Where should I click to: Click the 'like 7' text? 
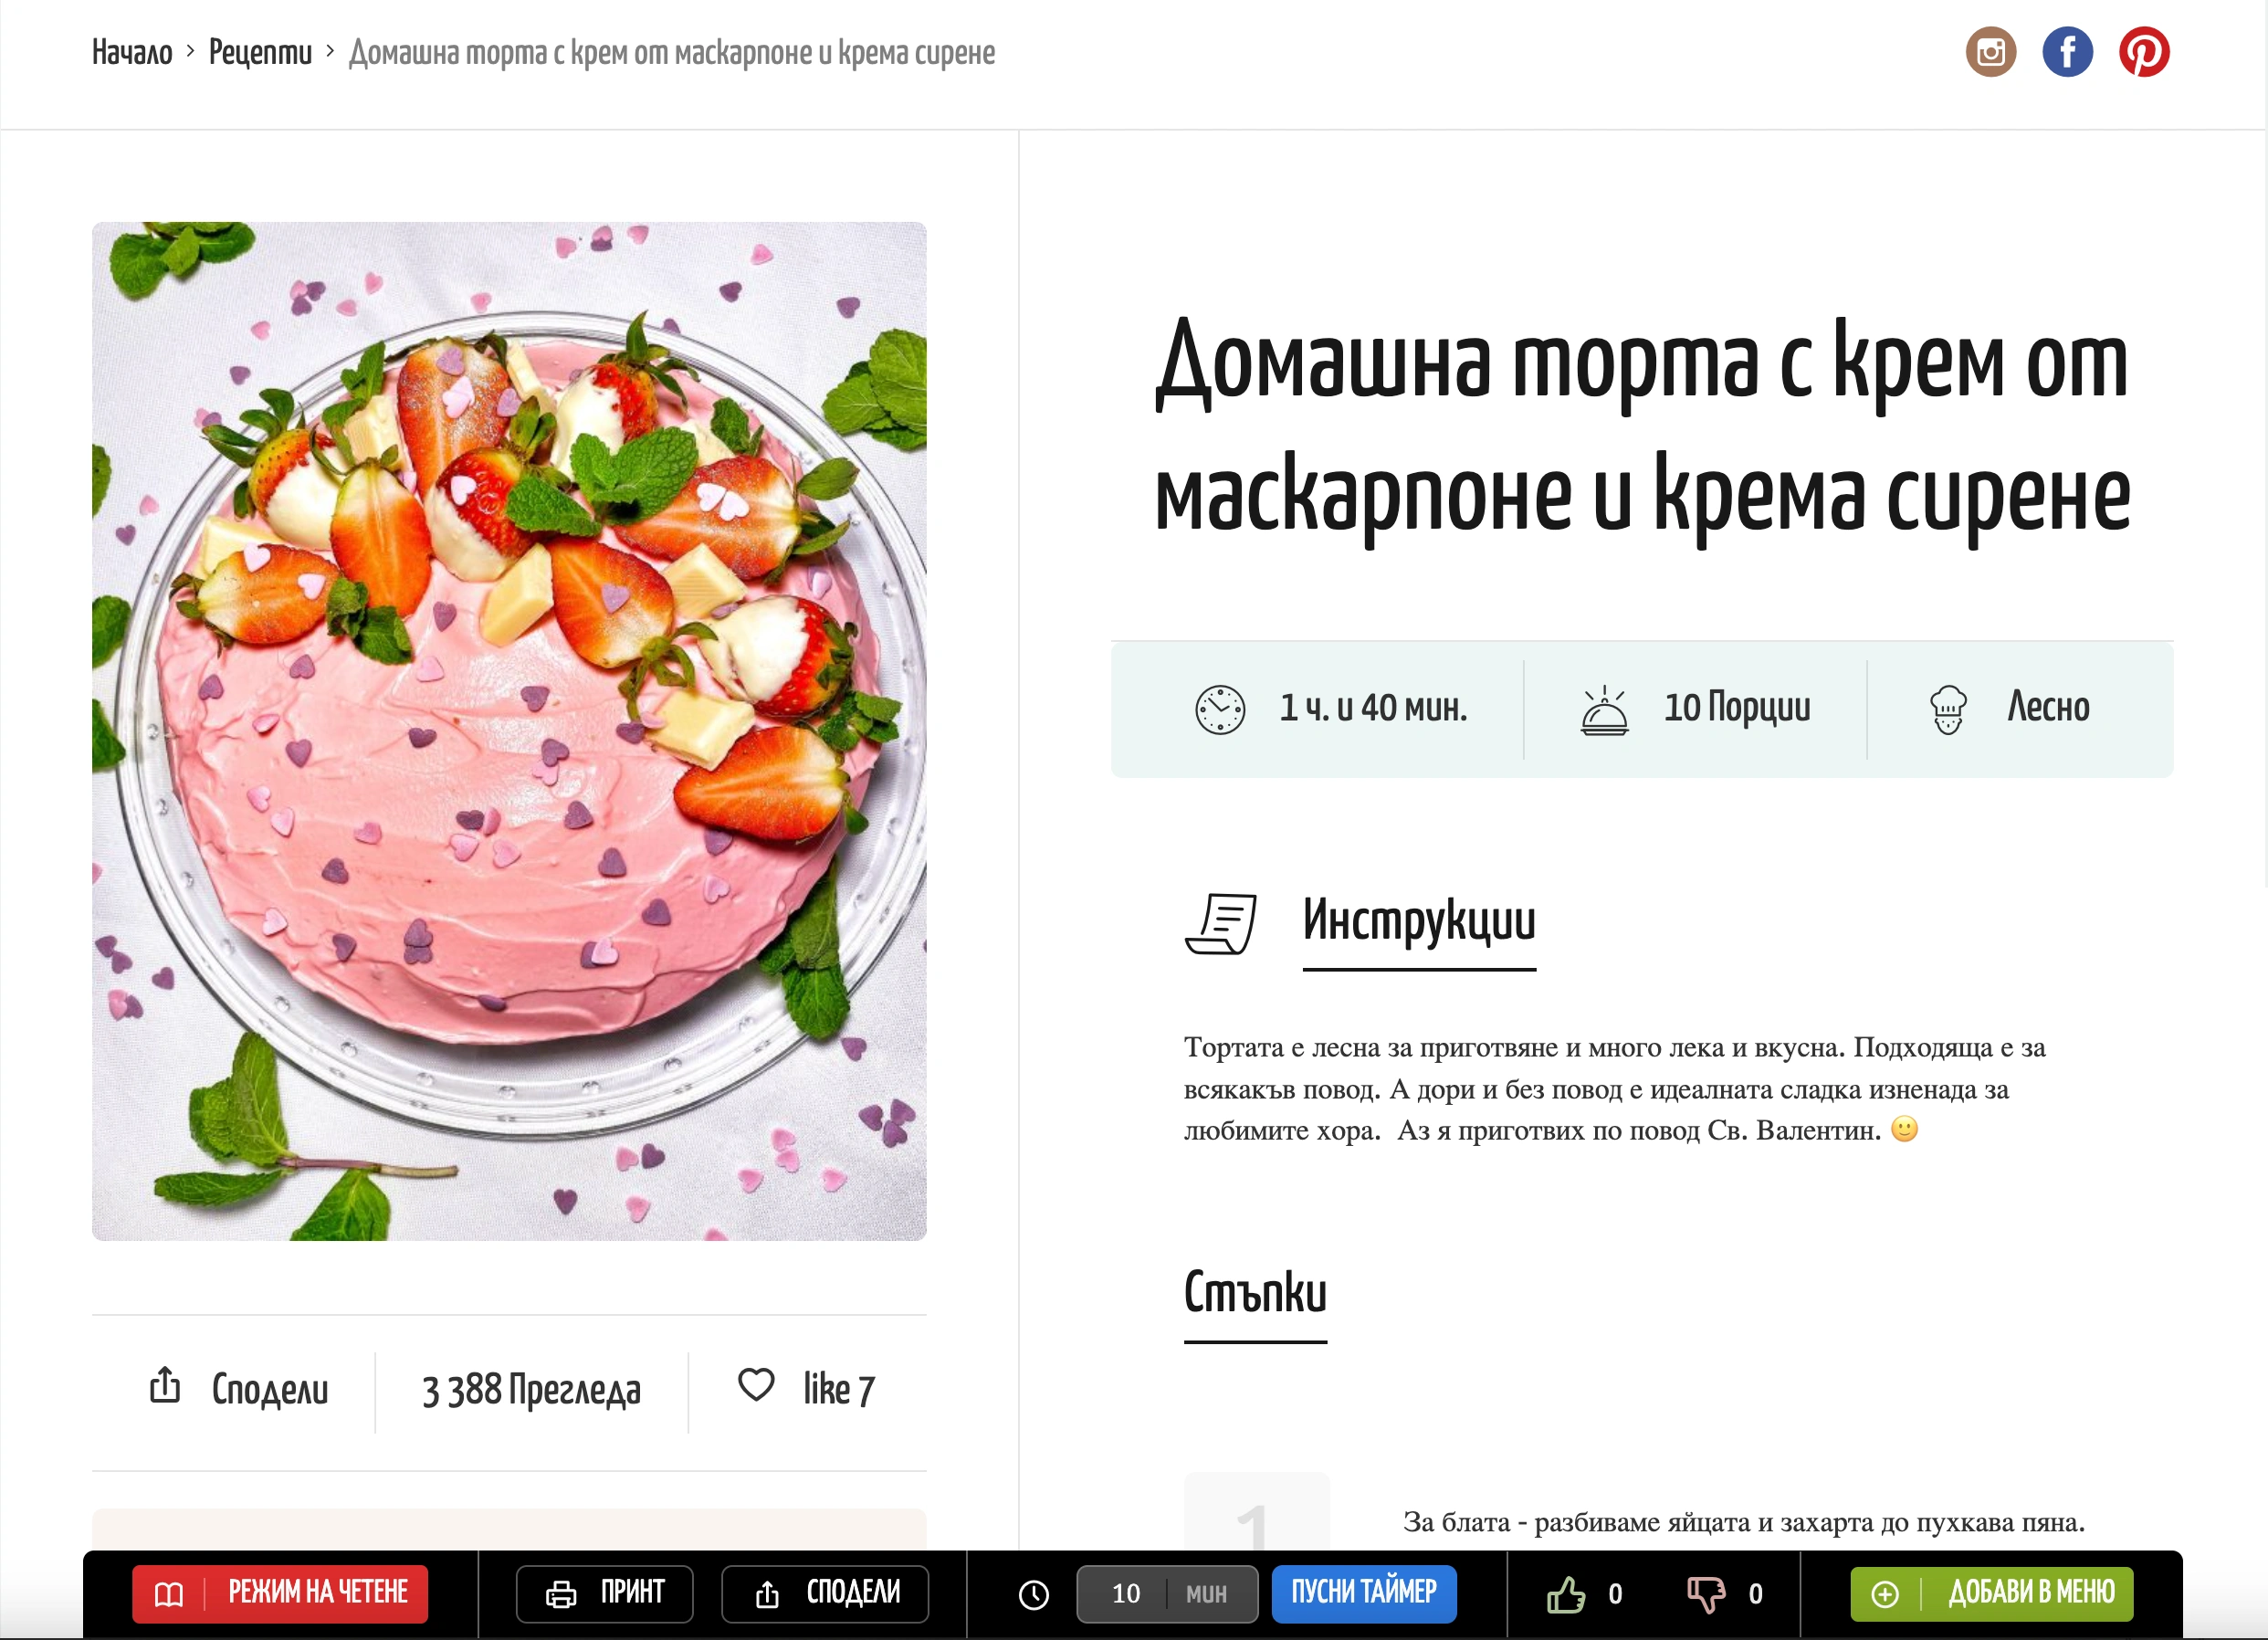pyautogui.click(x=838, y=1390)
